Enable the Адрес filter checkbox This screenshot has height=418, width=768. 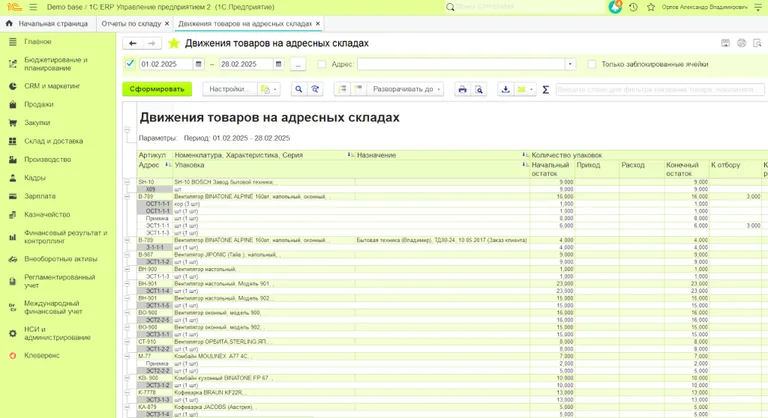click(321, 65)
